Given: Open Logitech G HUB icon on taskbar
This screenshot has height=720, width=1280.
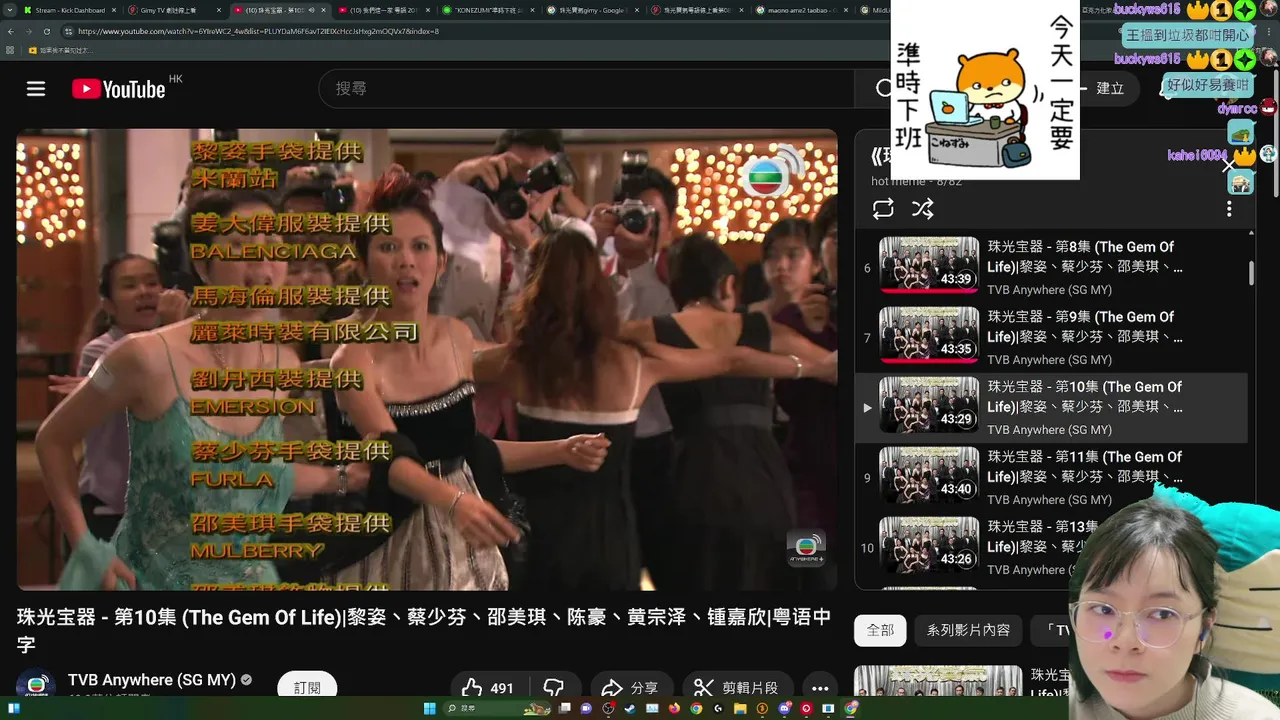Looking at the screenshot, I should click(718, 708).
